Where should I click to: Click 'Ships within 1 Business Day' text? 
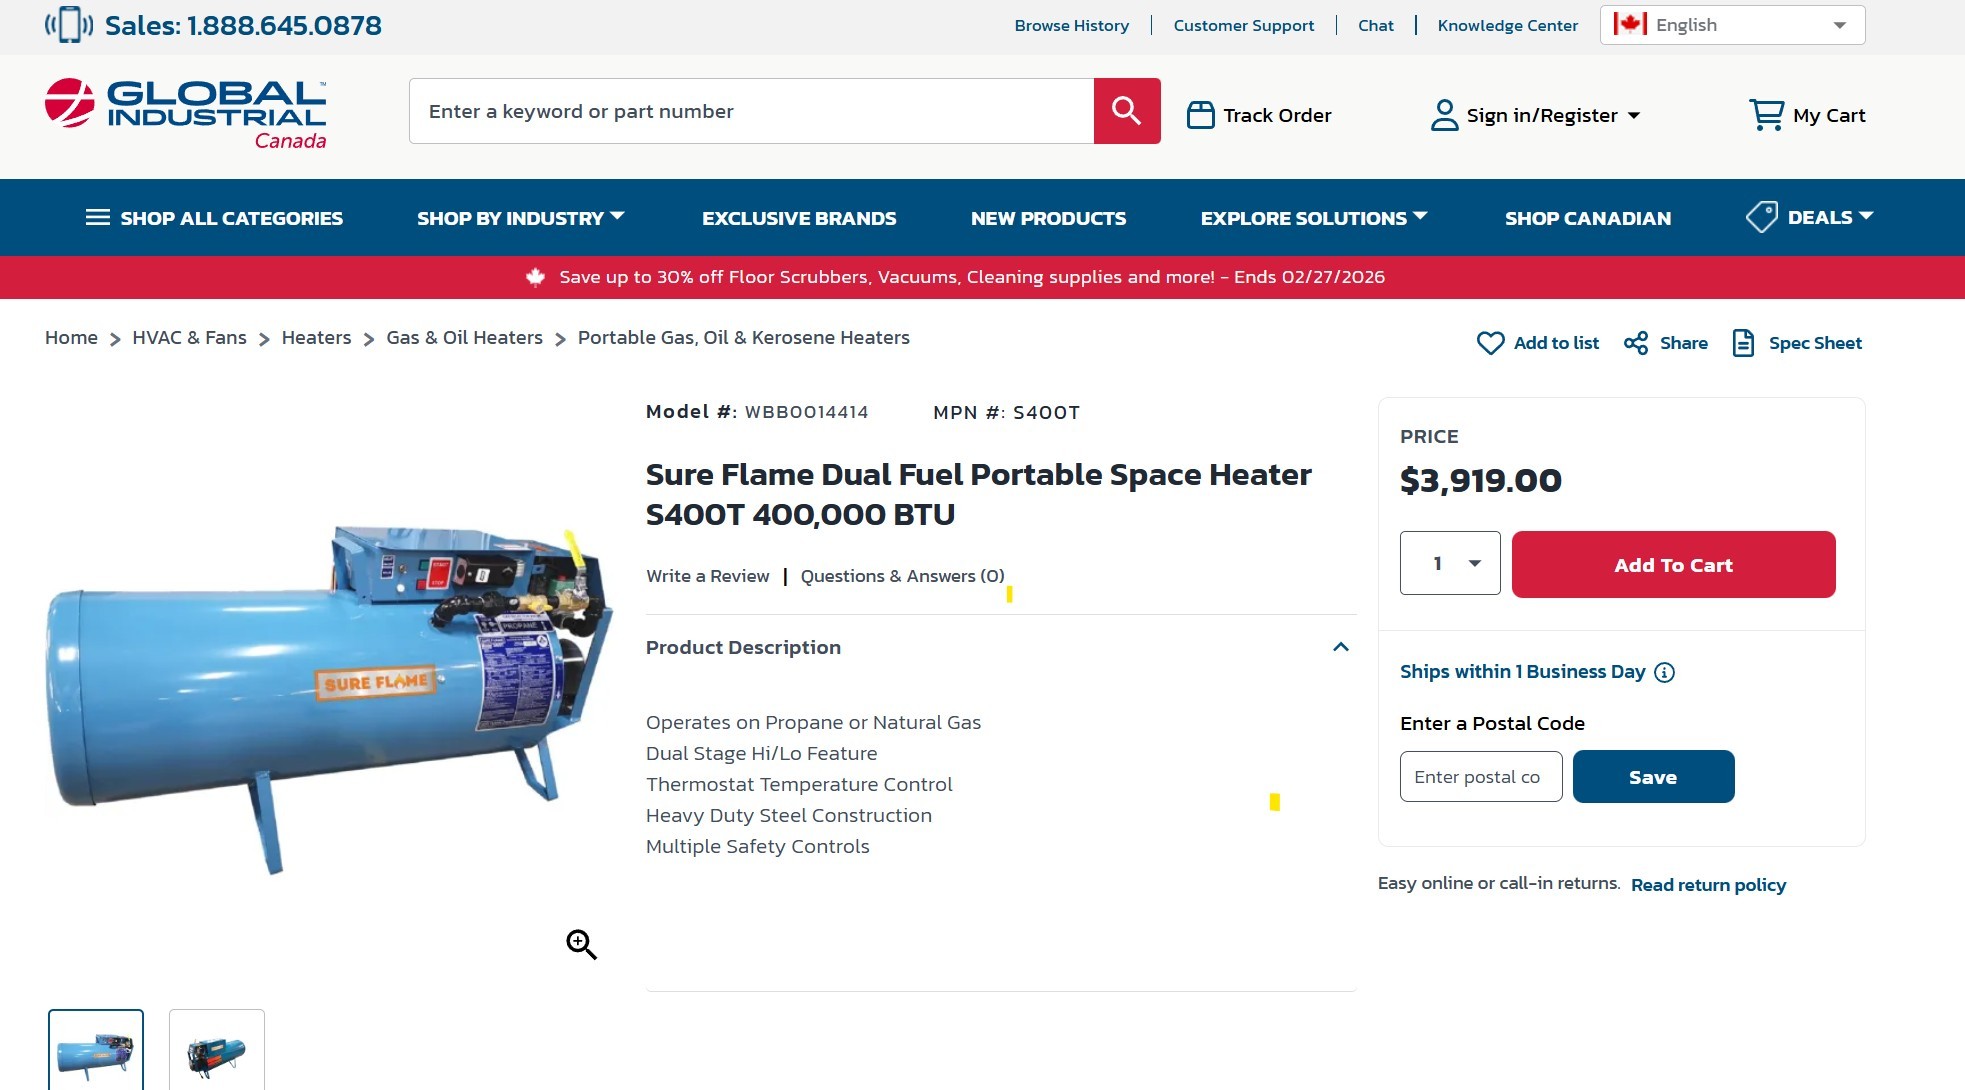click(1522, 672)
